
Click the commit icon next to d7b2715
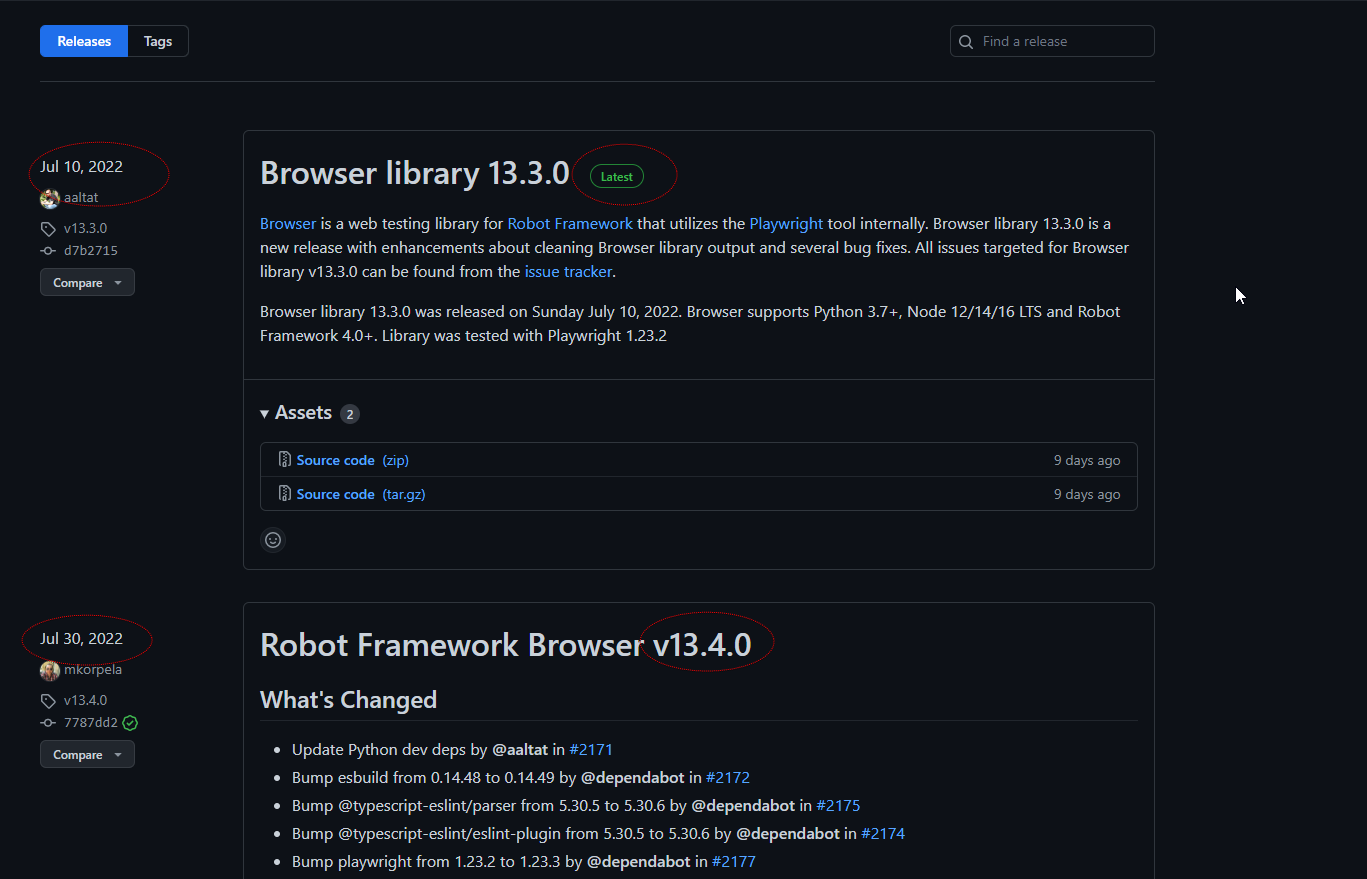coord(47,250)
